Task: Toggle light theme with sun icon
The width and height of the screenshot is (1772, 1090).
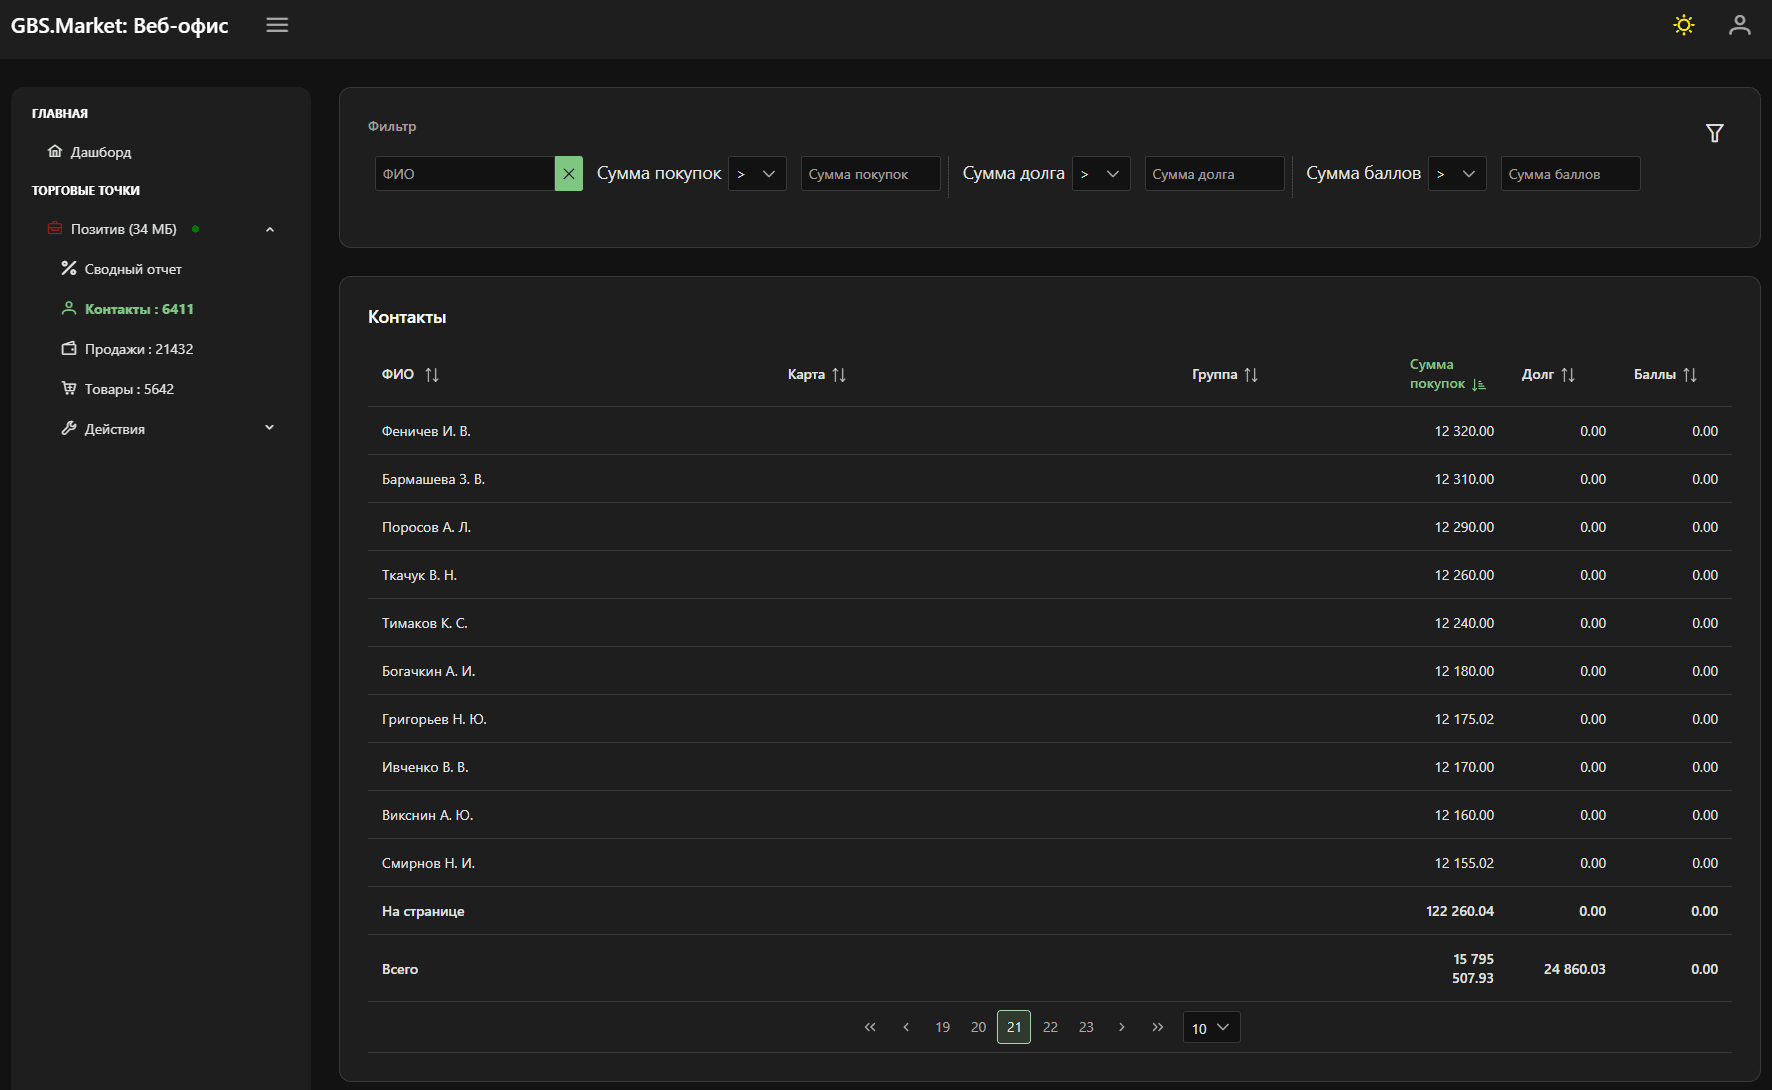Action: 1684,25
